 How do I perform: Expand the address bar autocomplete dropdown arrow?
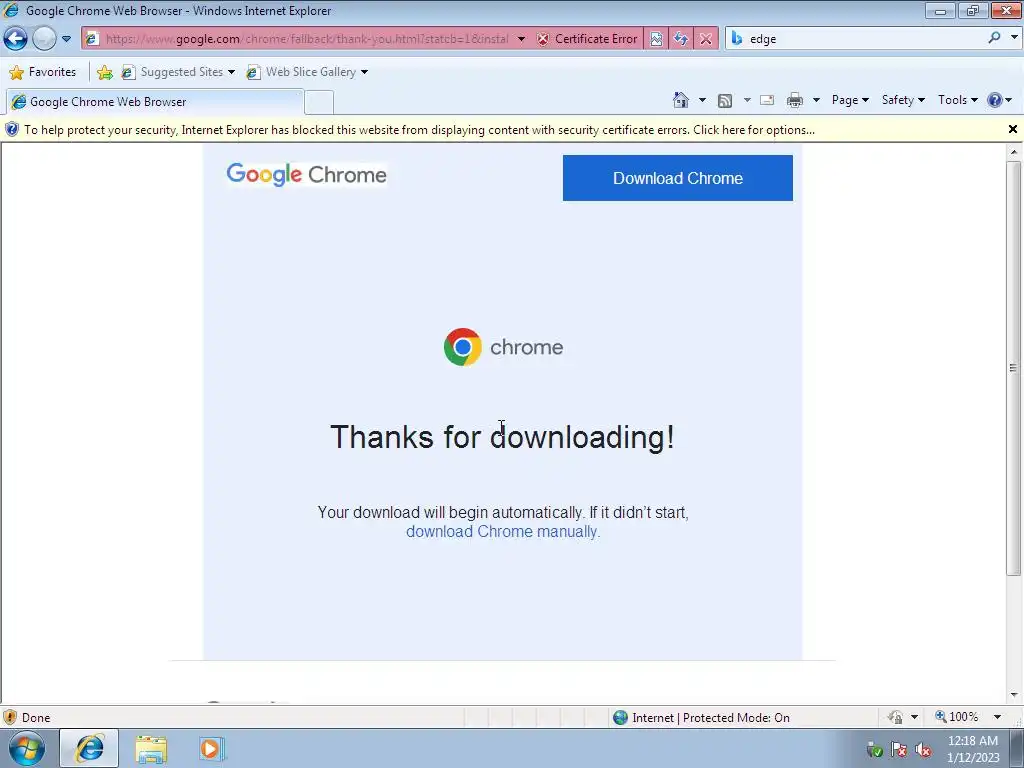521,39
